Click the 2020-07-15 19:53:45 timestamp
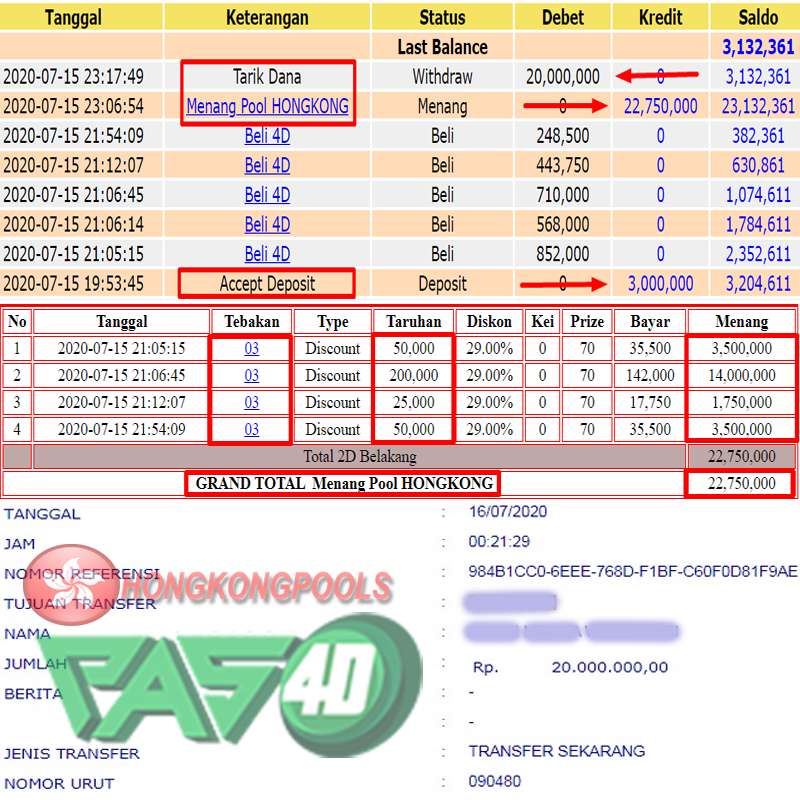The width and height of the screenshot is (800, 800). pos(73,284)
